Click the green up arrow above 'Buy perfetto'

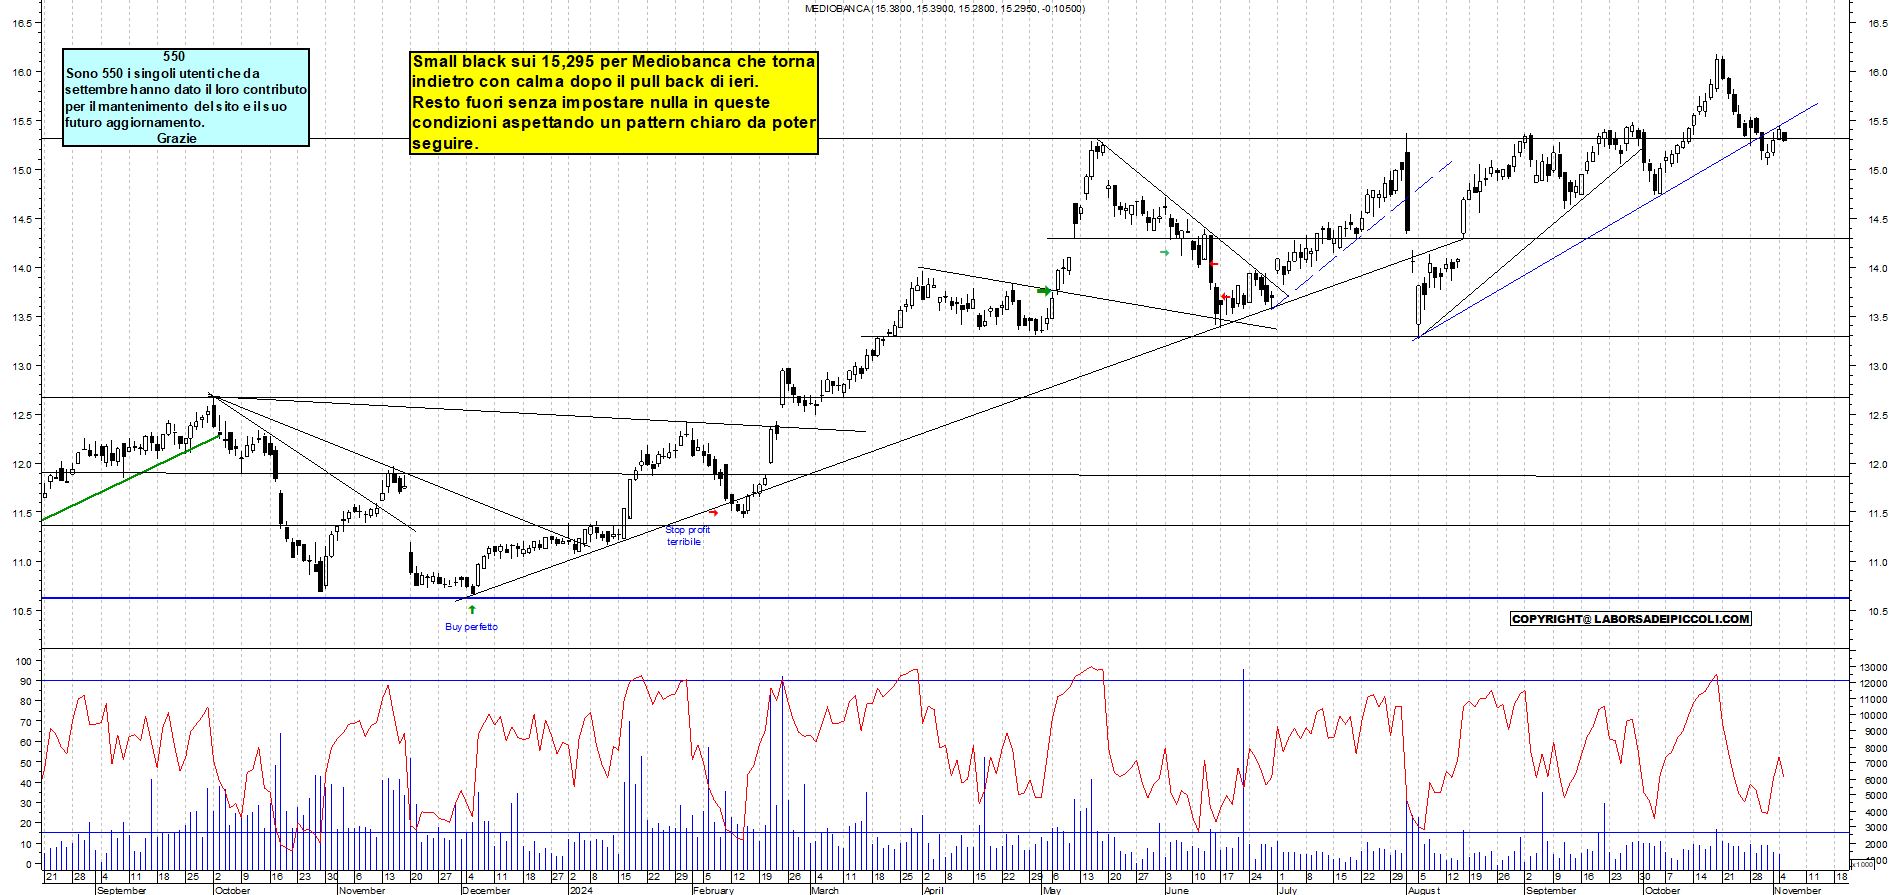click(472, 609)
